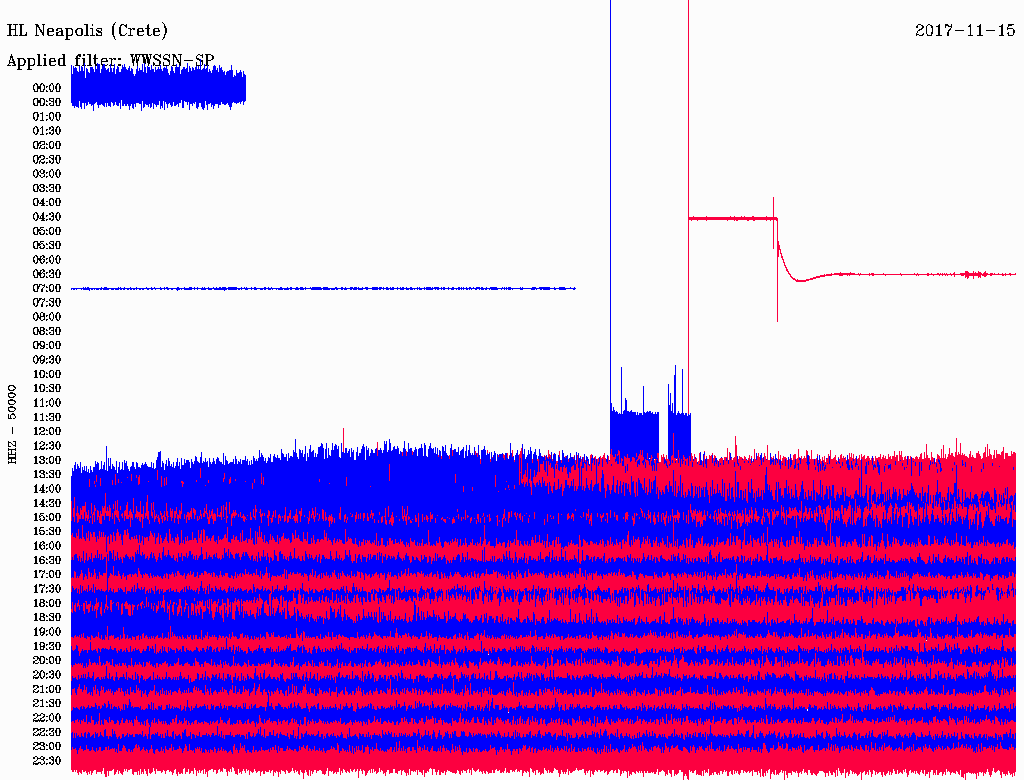
Task: Click the thick blue noise block at top left
Action: pyautogui.click(x=158, y=89)
